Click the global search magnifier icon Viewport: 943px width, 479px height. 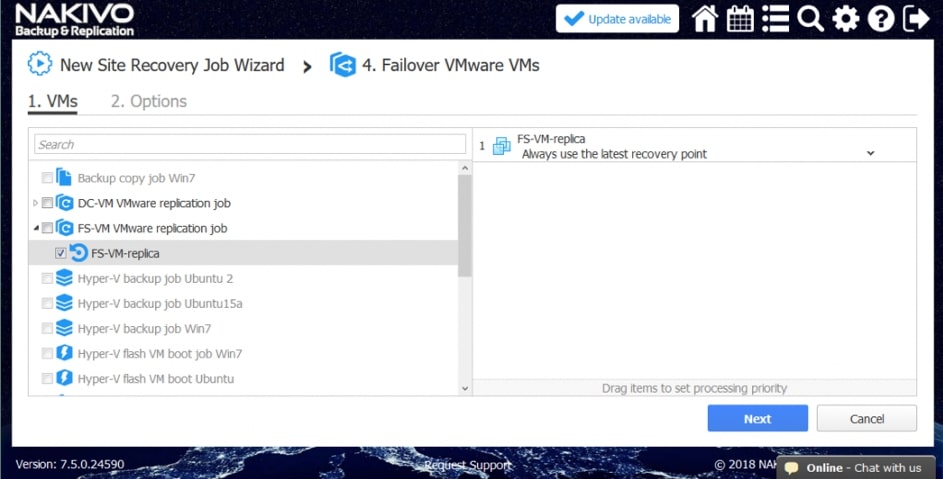(x=810, y=19)
